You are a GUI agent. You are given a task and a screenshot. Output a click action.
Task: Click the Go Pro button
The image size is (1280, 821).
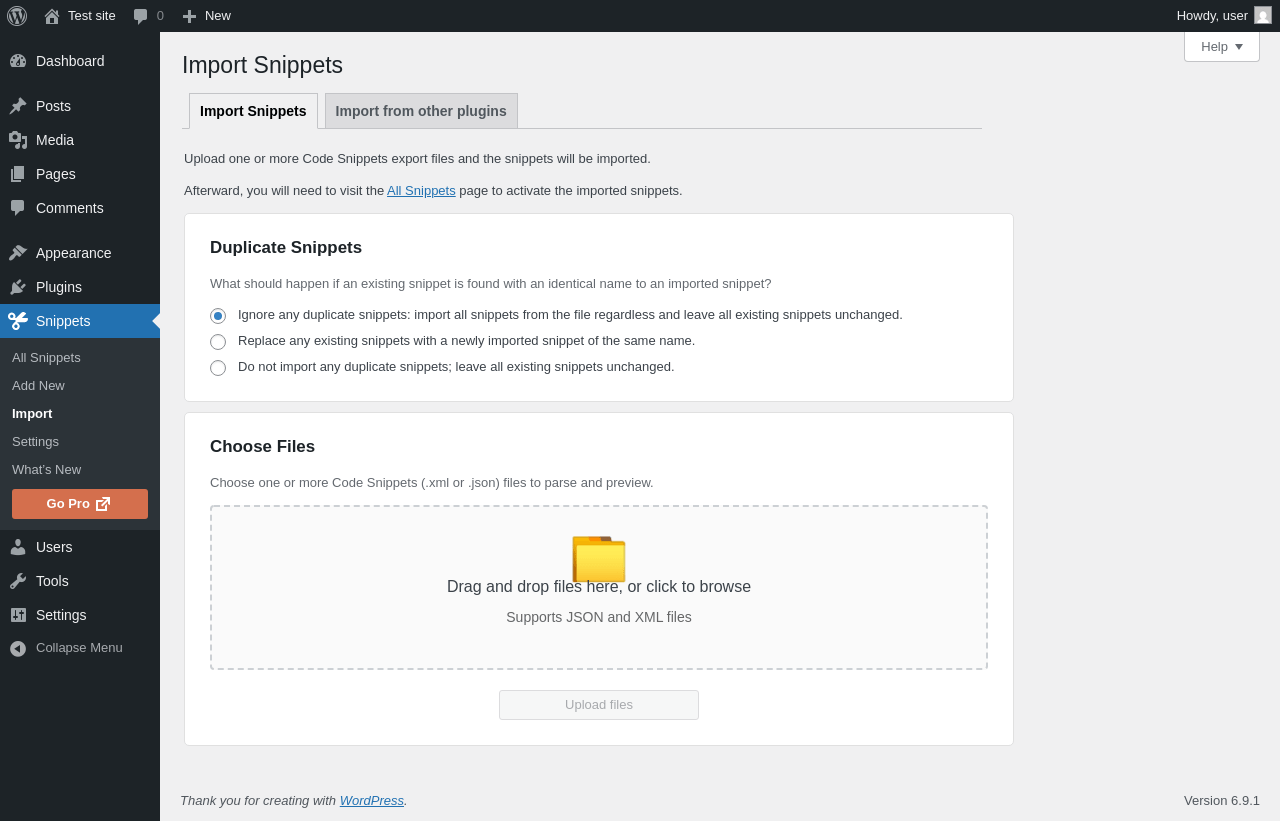coord(80,504)
